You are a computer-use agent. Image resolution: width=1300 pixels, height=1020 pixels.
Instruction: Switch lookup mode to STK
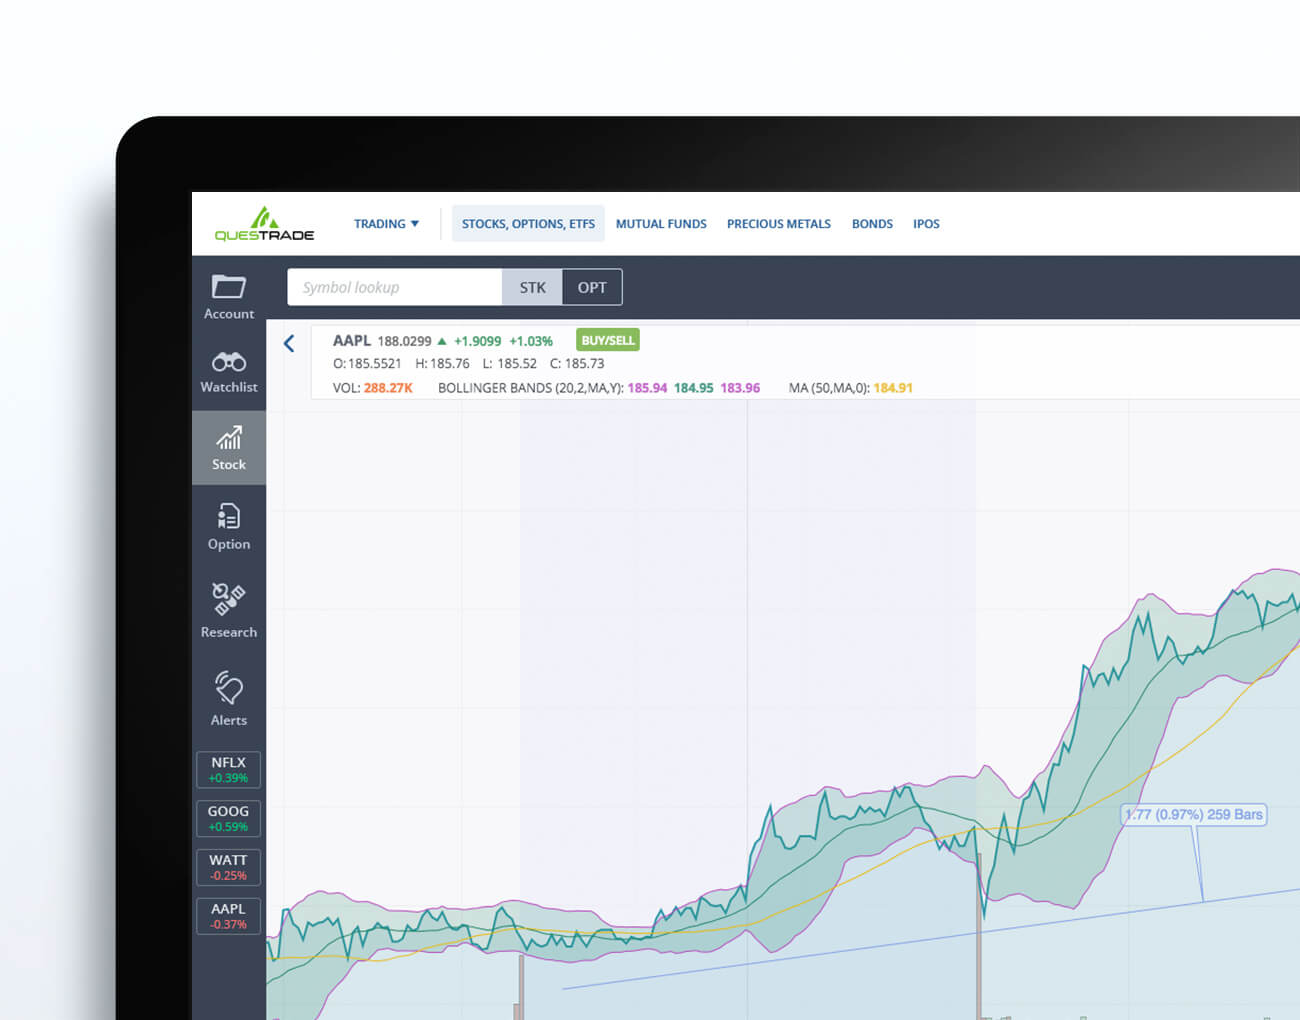click(532, 287)
